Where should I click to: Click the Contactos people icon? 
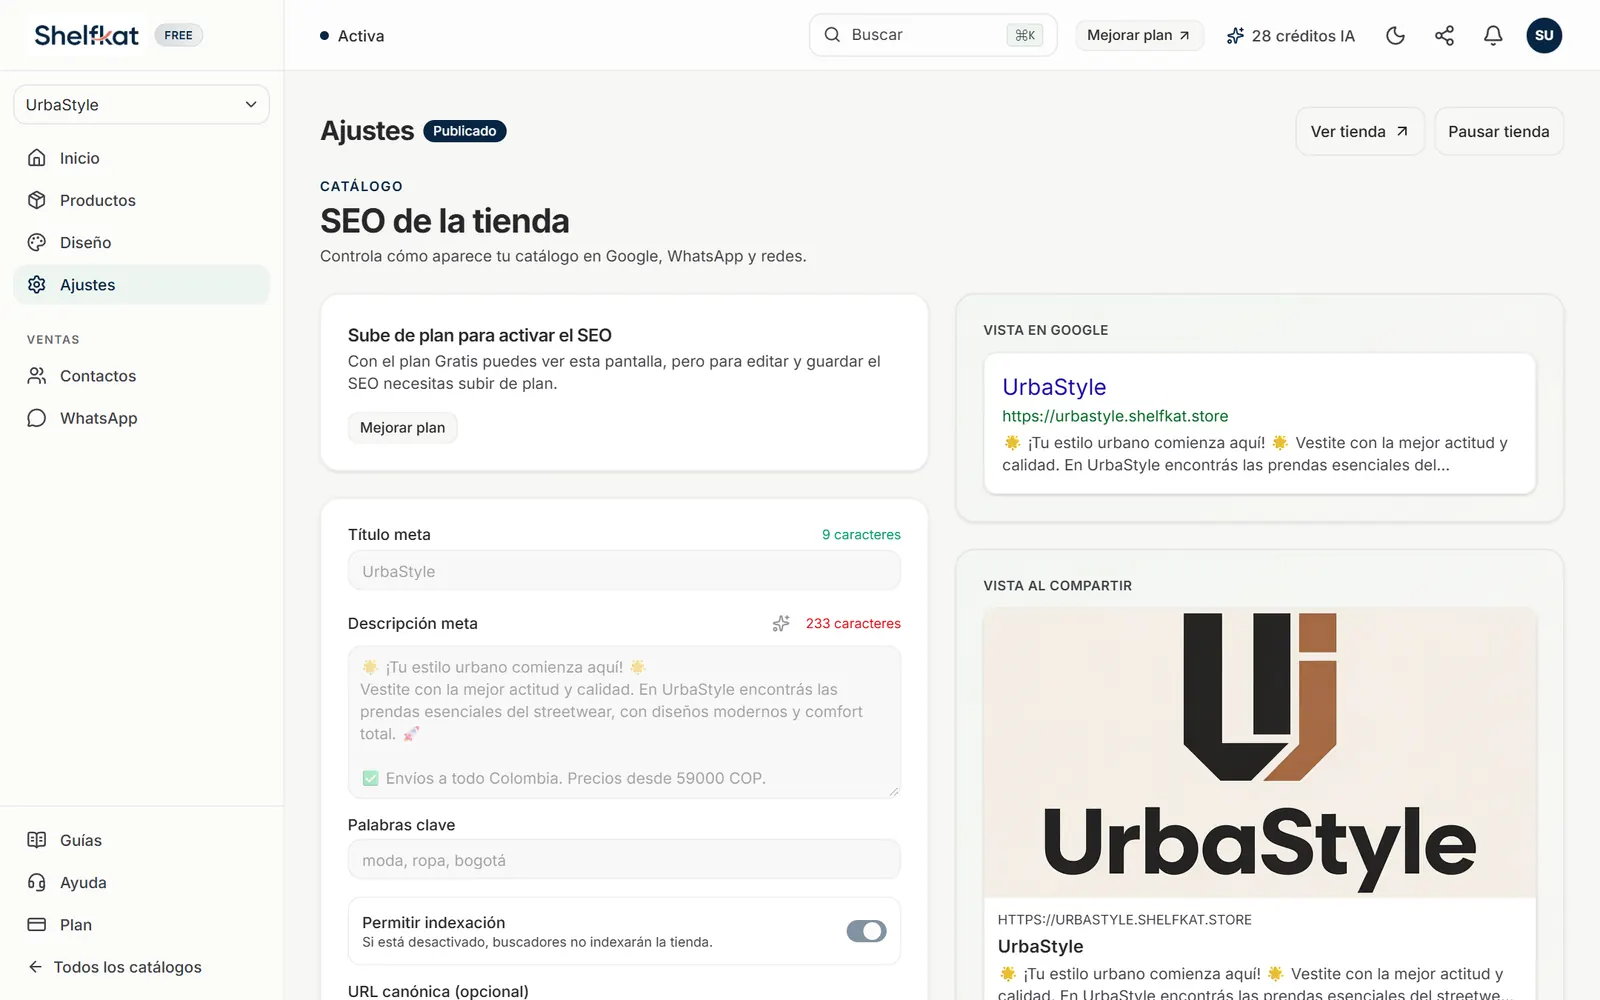[x=37, y=376]
